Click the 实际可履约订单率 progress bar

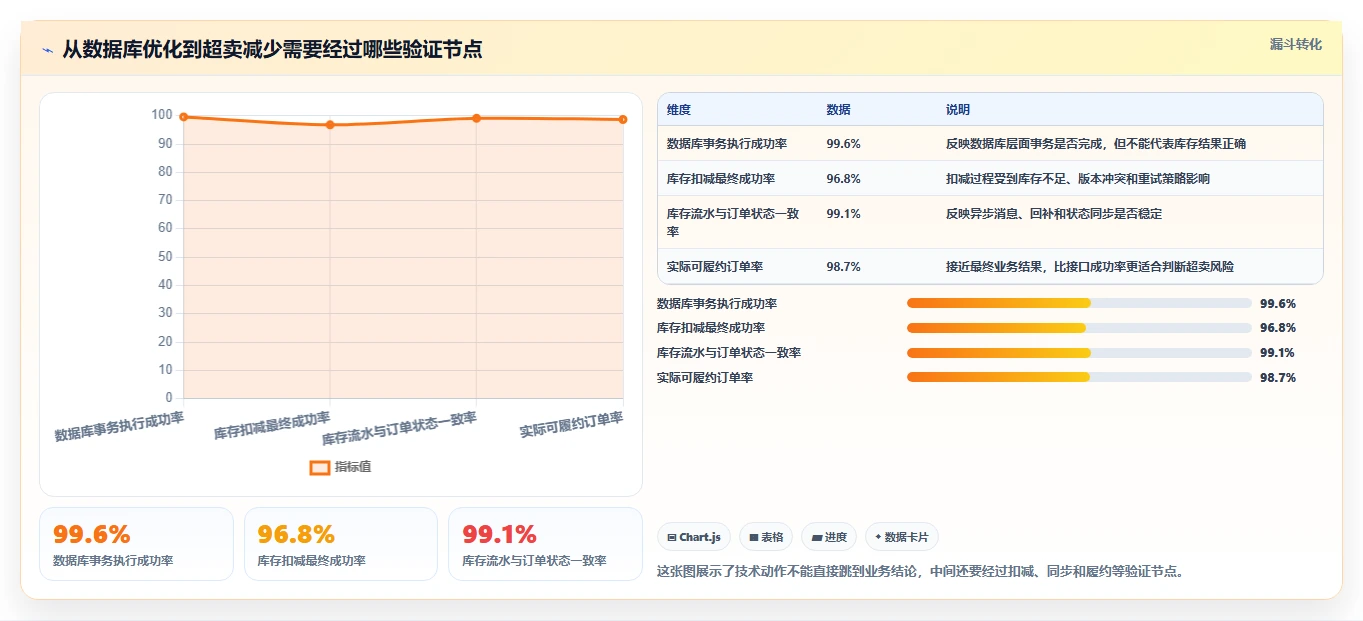[x=1079, y=377]
